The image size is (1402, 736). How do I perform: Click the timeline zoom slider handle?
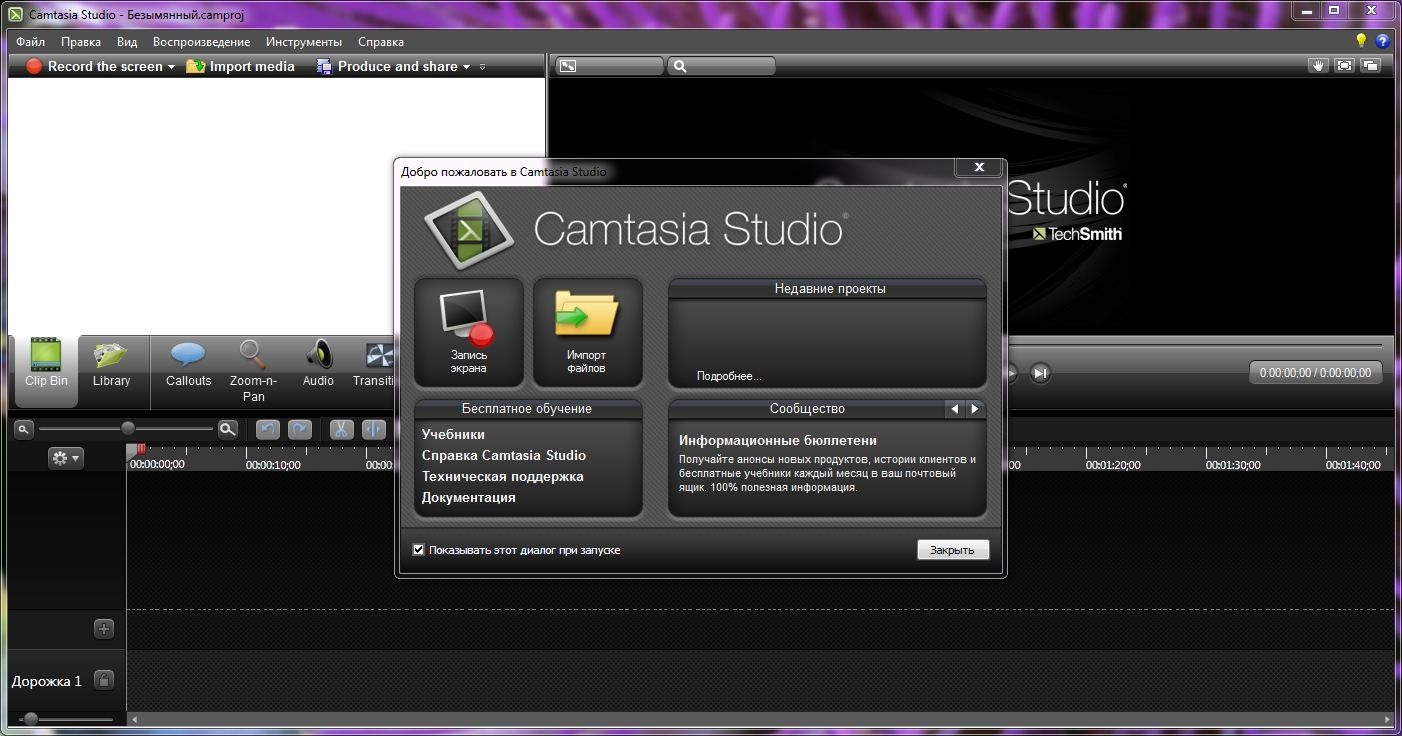128,428
